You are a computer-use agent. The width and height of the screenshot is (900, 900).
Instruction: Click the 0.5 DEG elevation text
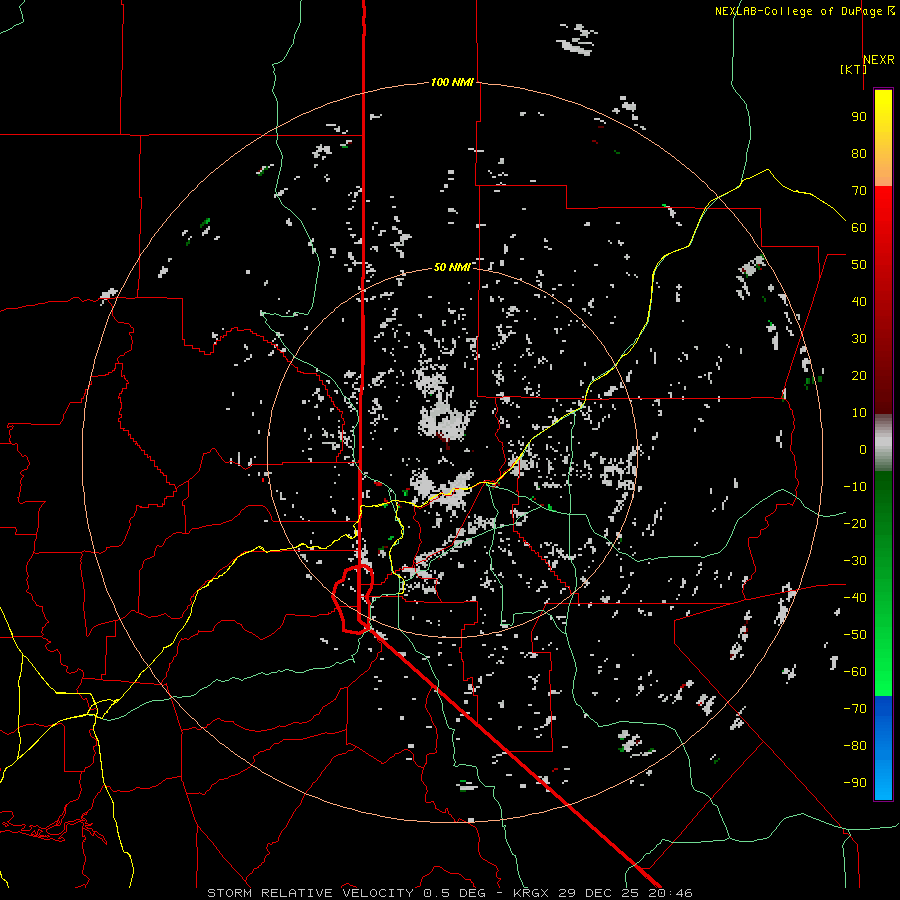(455, 893)
